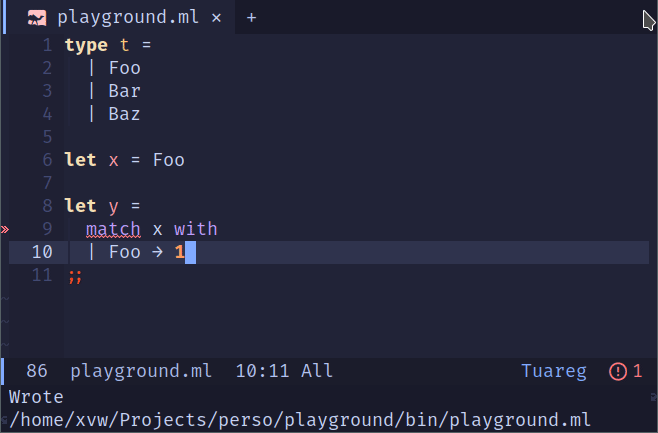
Task: Click line number 1 in the gutter
Action: click(x=46, y=45)
